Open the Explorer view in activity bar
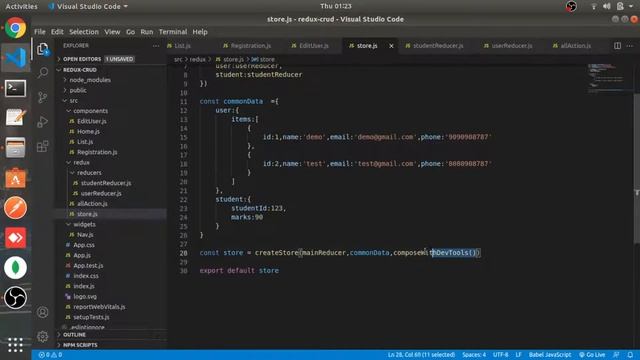Screen dimensions: 640x360 coord(42,49)
